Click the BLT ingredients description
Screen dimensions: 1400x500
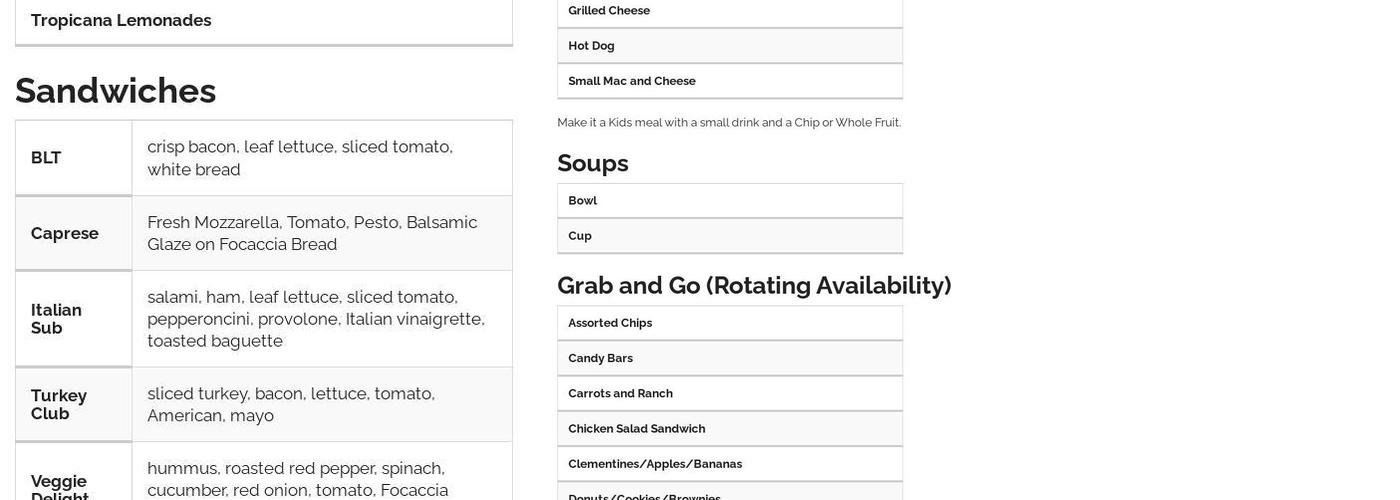300,158
